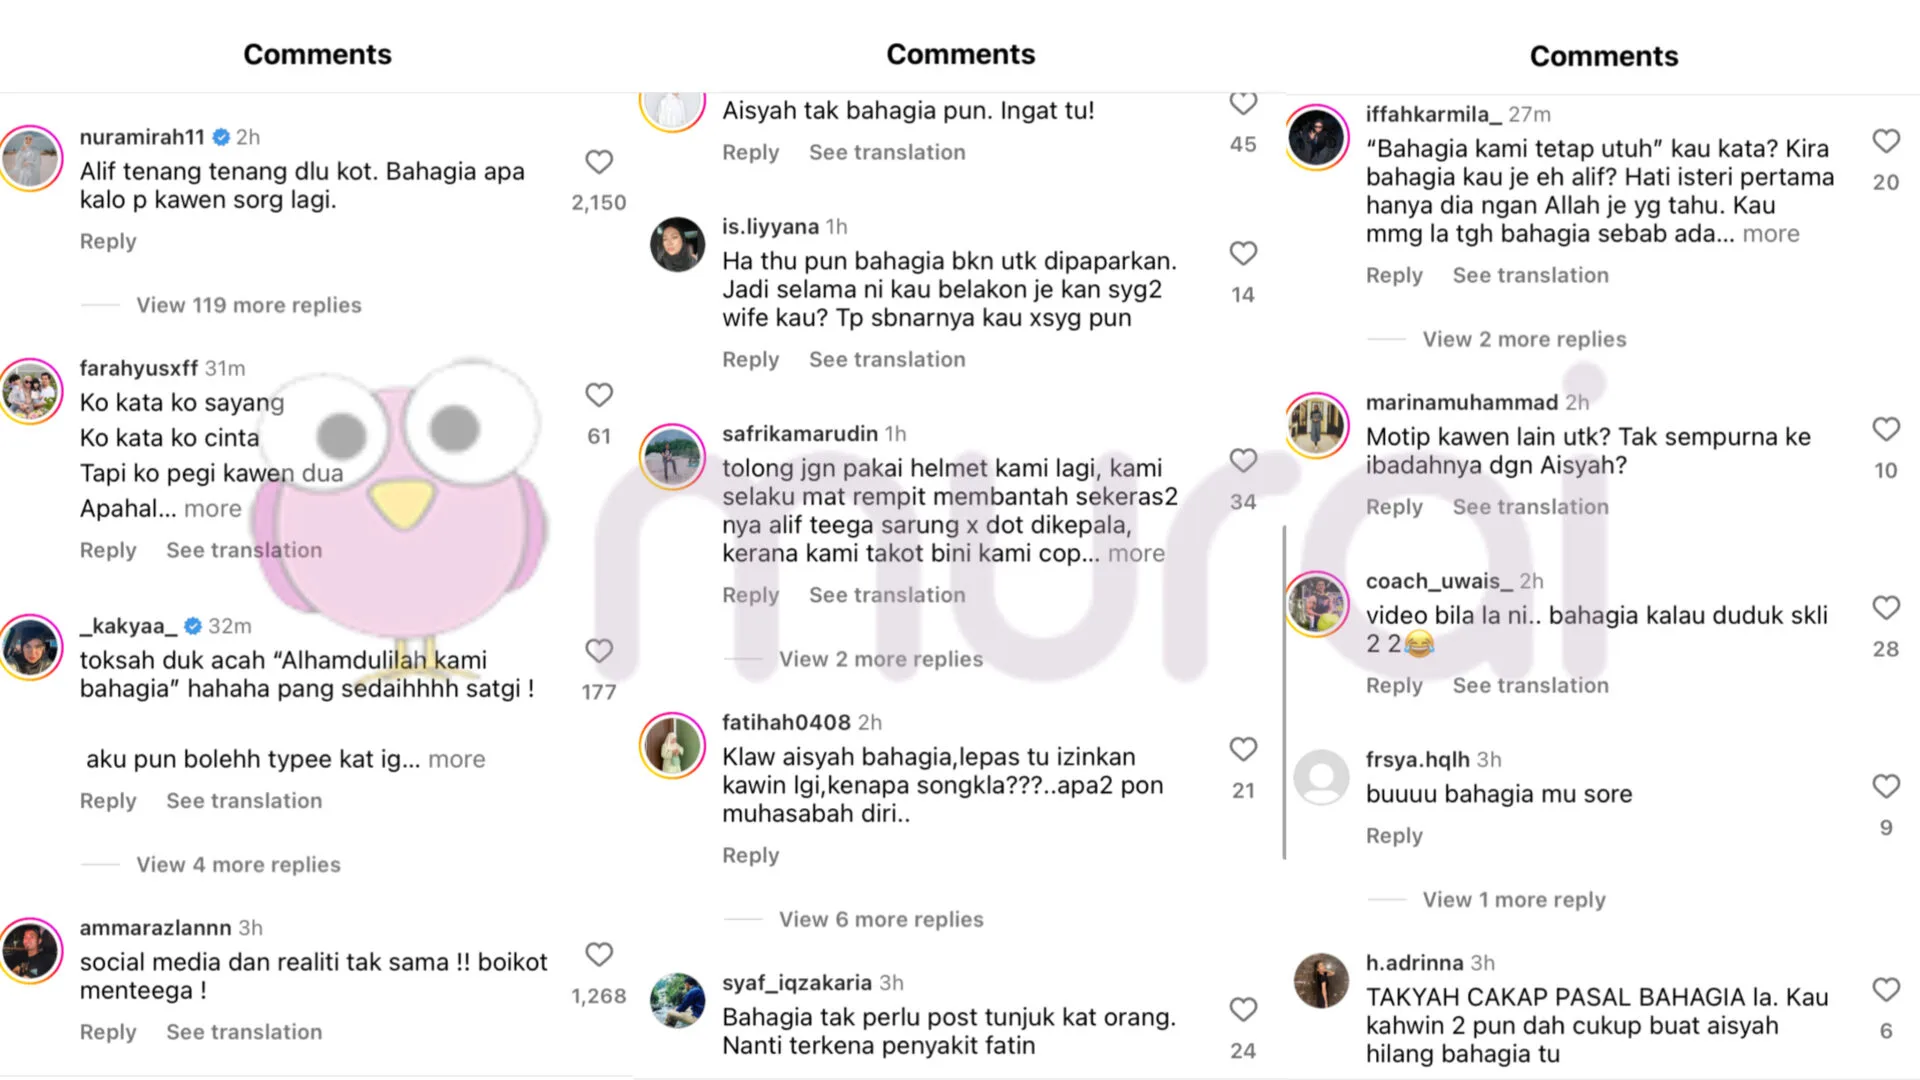This screenshot has height=1080, width=1920.
Task: Tap the heart on ammarazlannn's comment
Action: 598,955
